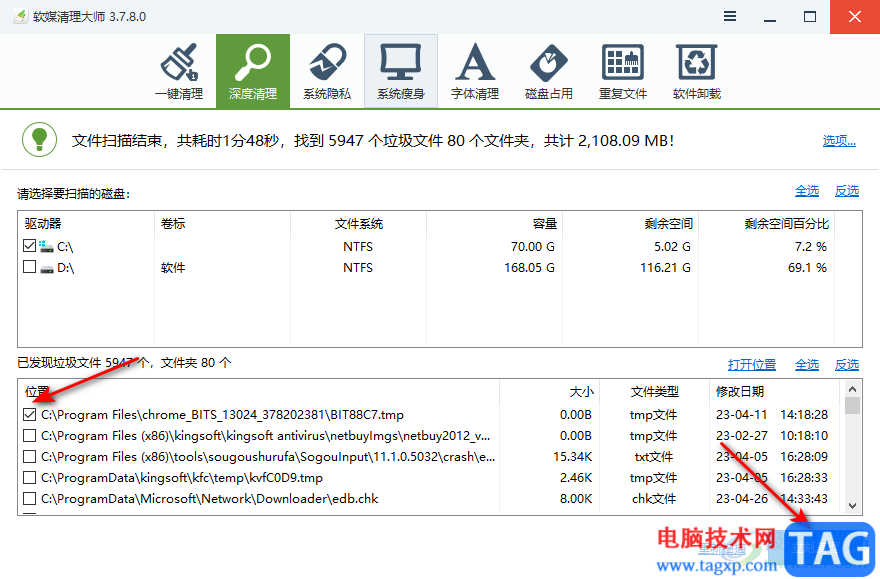Screen dimensions: 880x579
Task: Open the 系统瘦身 system slimming tool
Action: click(x=401, y=71)
